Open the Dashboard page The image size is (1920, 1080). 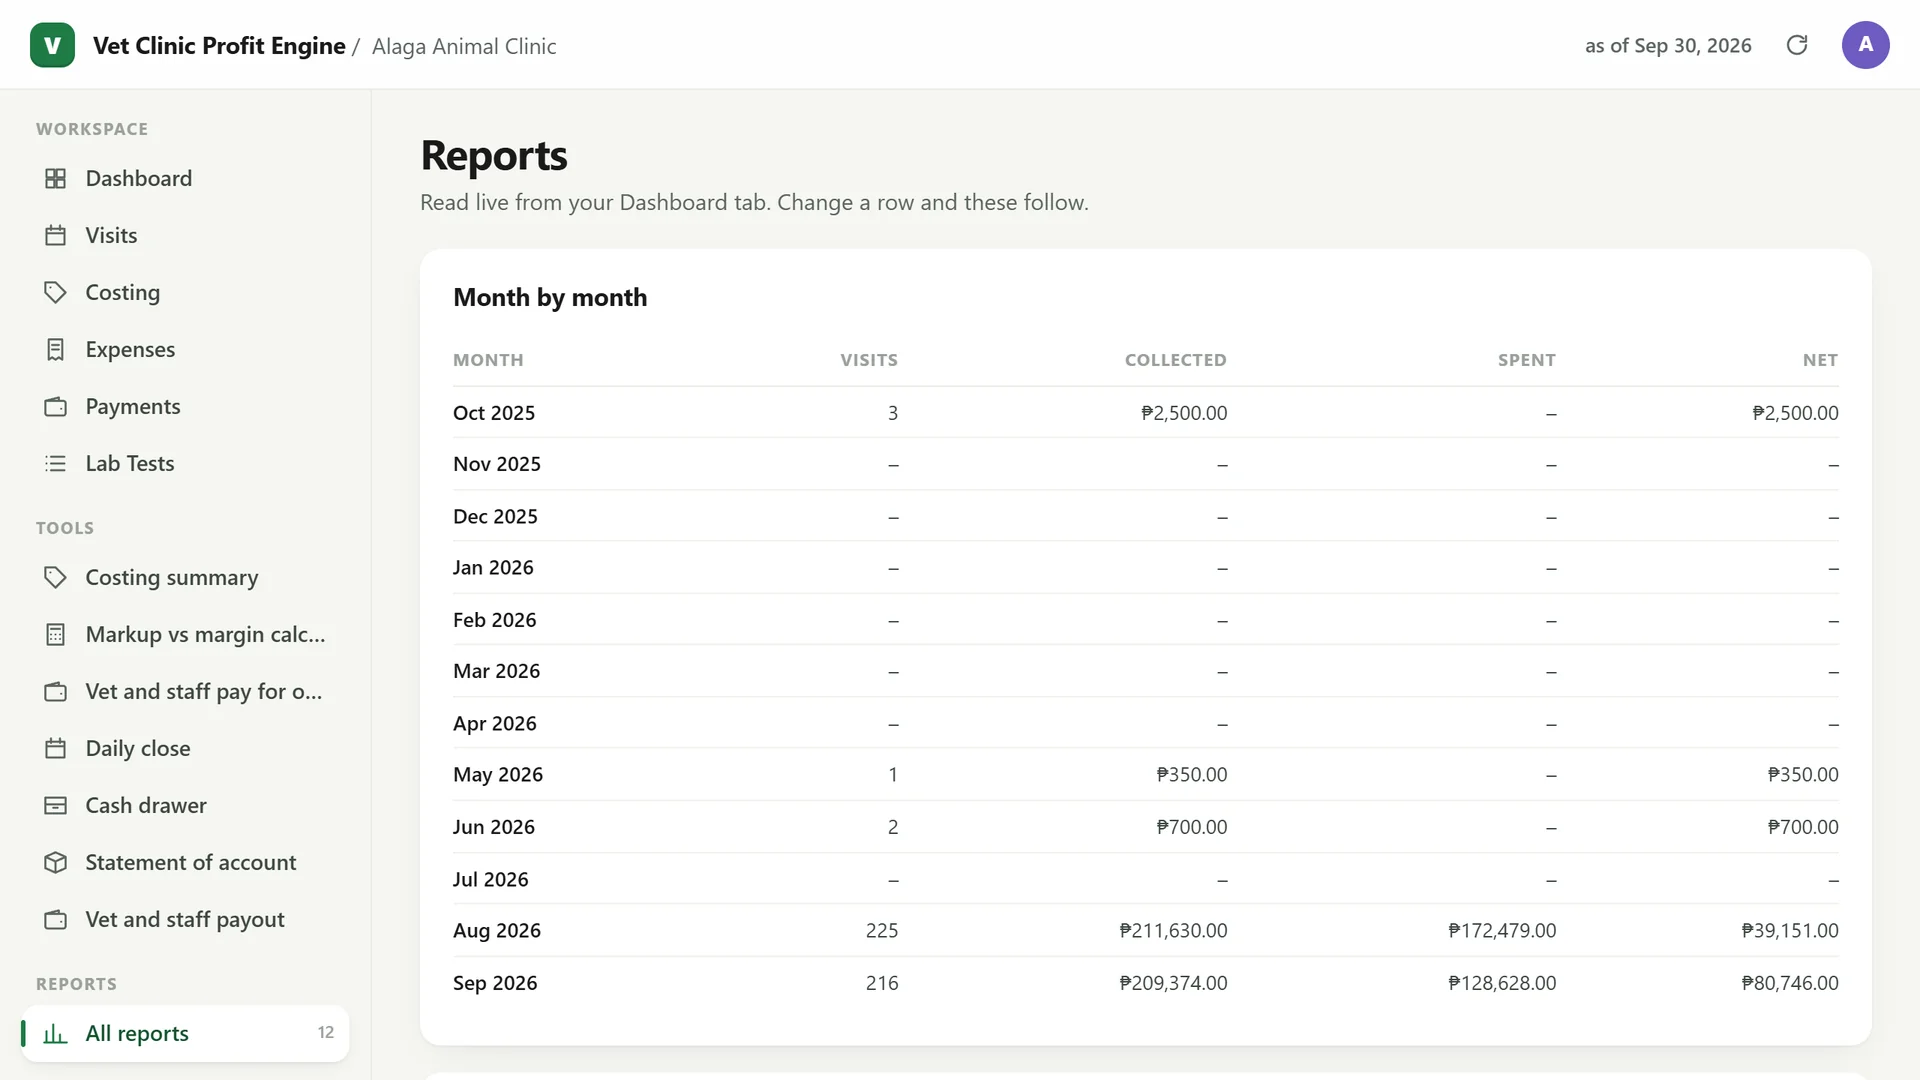(x=185, y=178)
